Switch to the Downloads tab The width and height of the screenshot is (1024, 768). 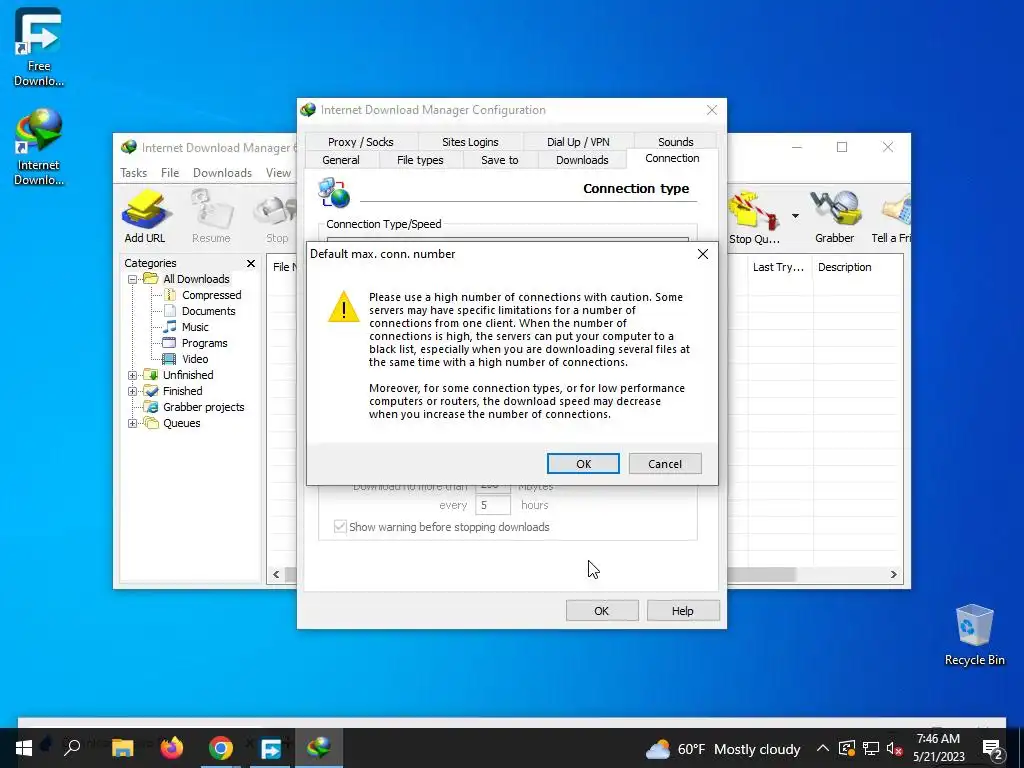point(582,159)
